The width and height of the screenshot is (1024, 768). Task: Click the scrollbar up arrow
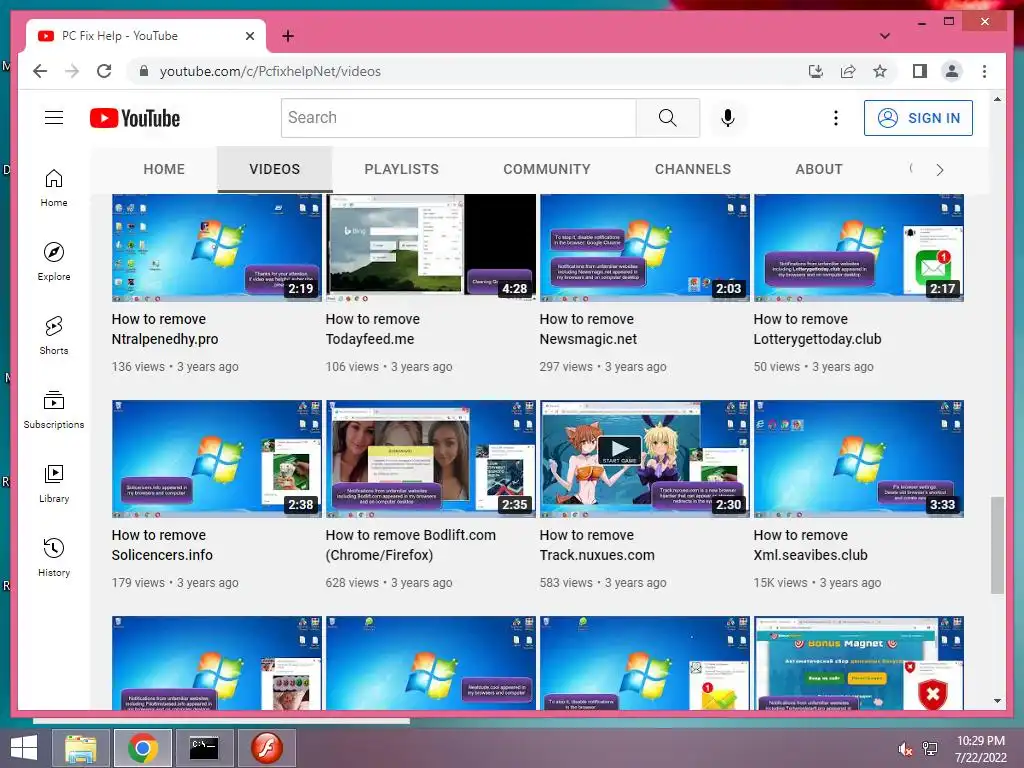point(997,99)
